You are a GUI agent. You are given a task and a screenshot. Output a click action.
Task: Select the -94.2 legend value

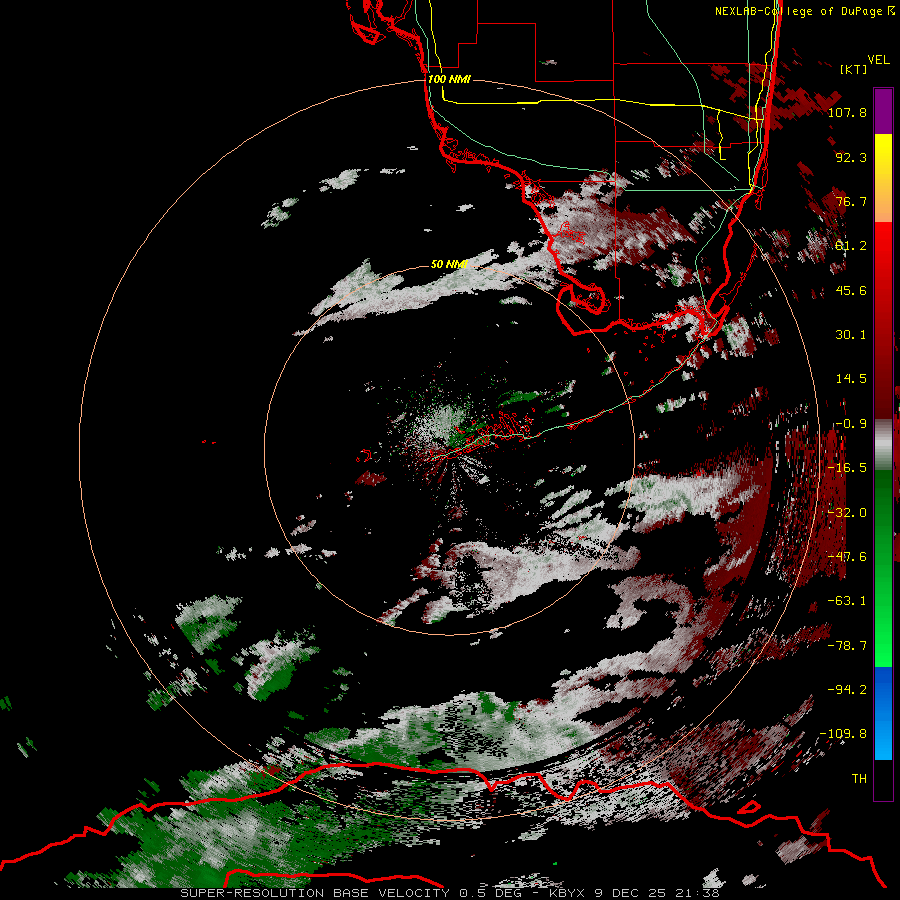click(847, 689)
